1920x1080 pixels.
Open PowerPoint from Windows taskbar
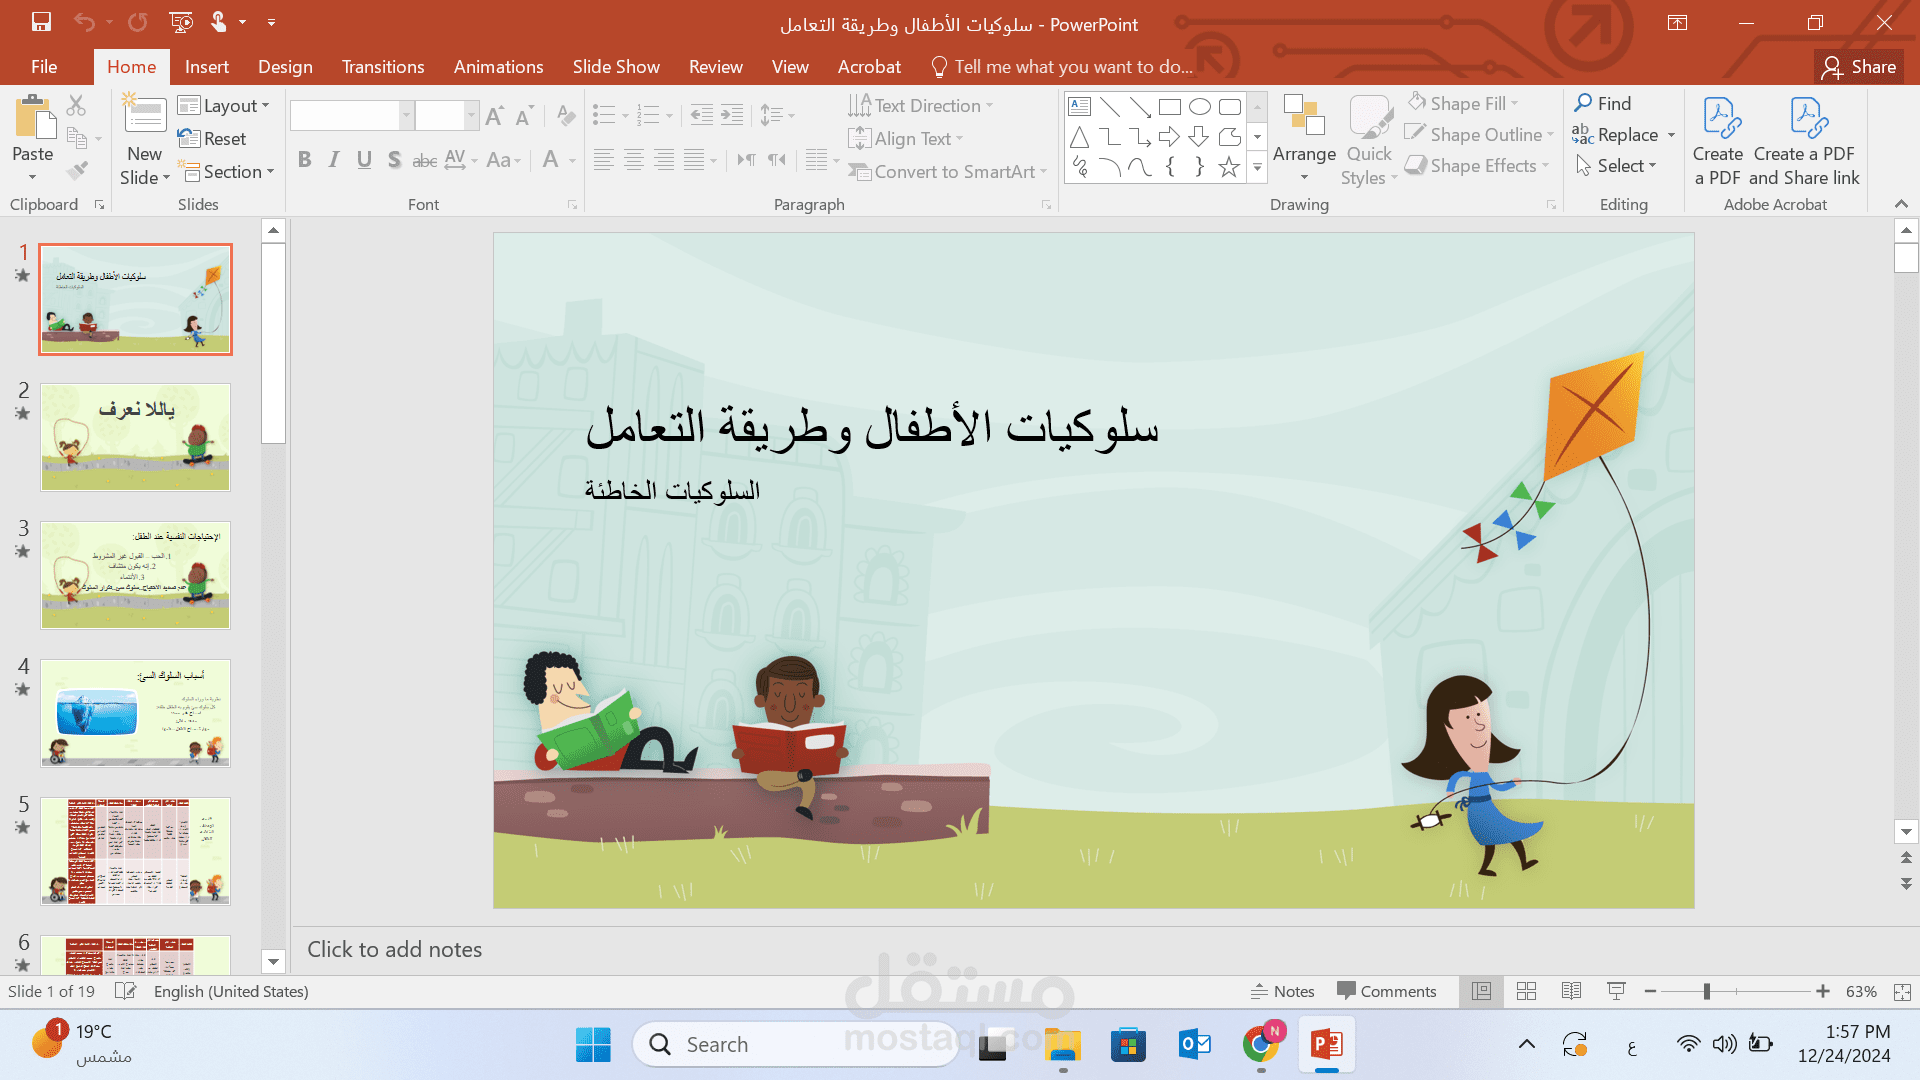[x=1326, y=1045]
